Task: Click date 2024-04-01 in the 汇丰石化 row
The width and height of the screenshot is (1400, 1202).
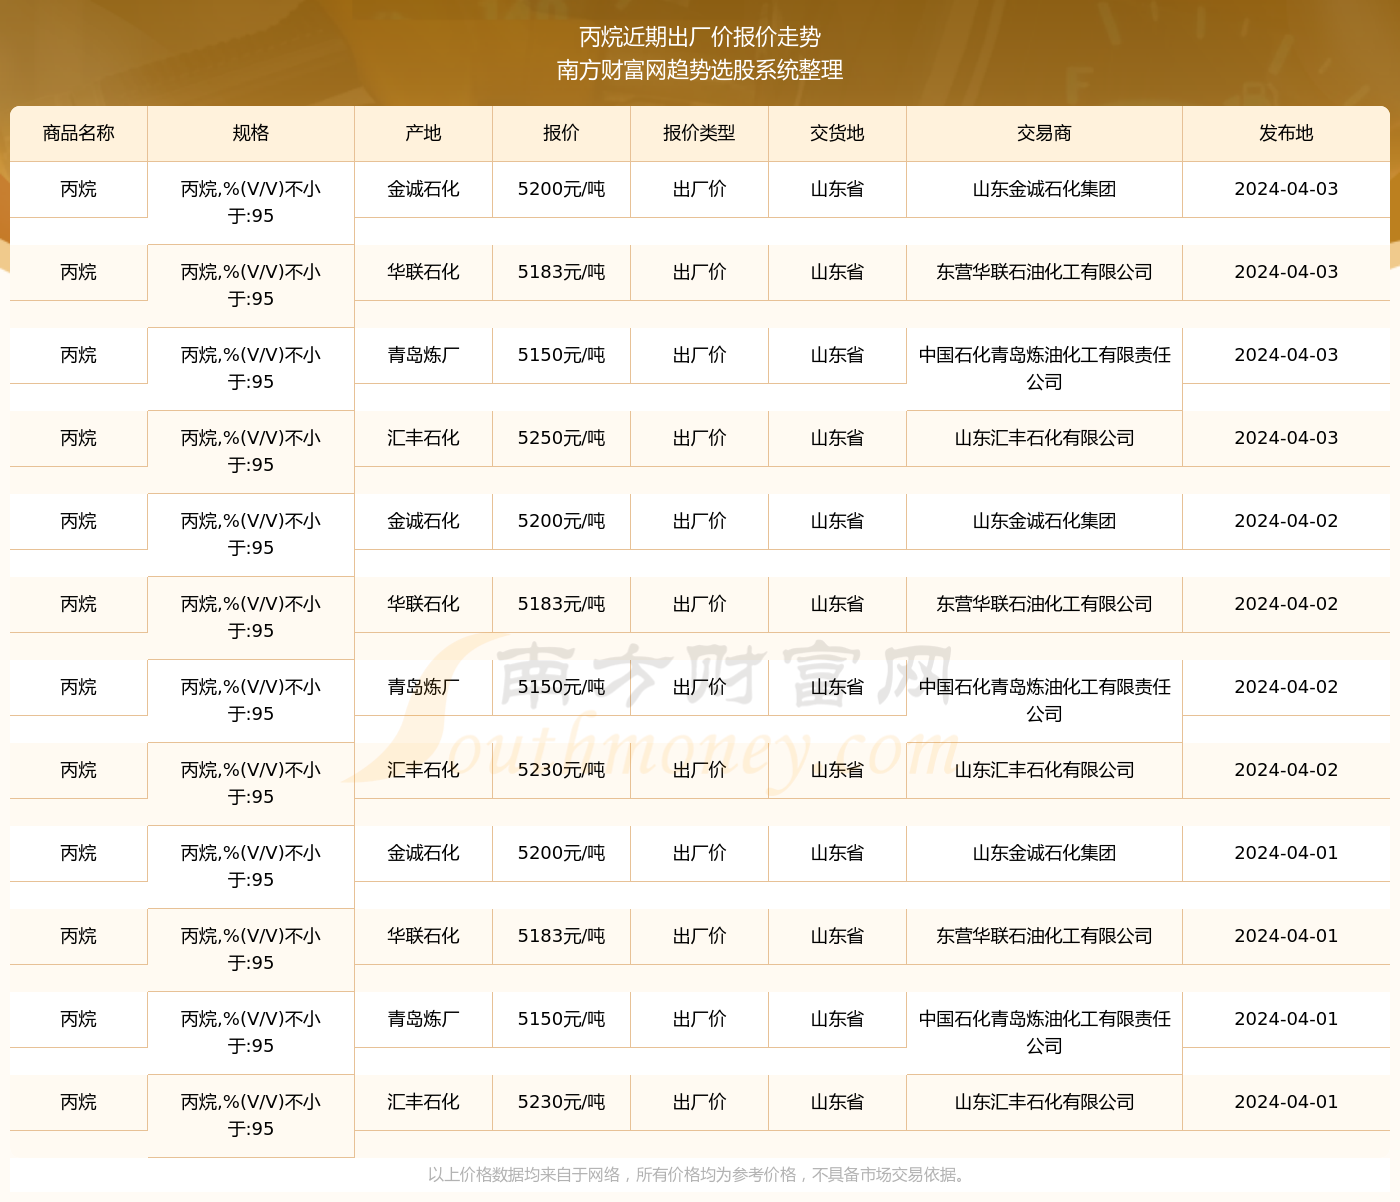Action: pos(1286,1102)
